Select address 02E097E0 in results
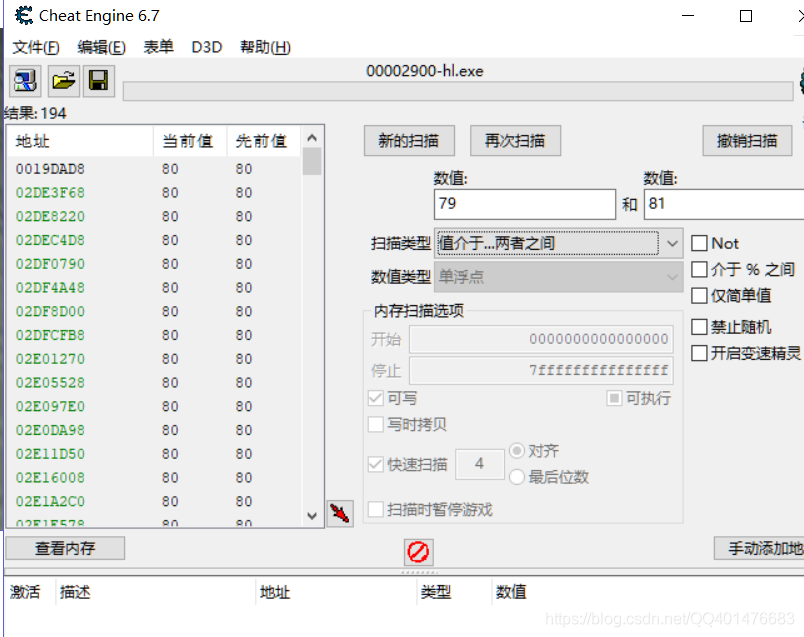804x637 pixels. point(50,406)
